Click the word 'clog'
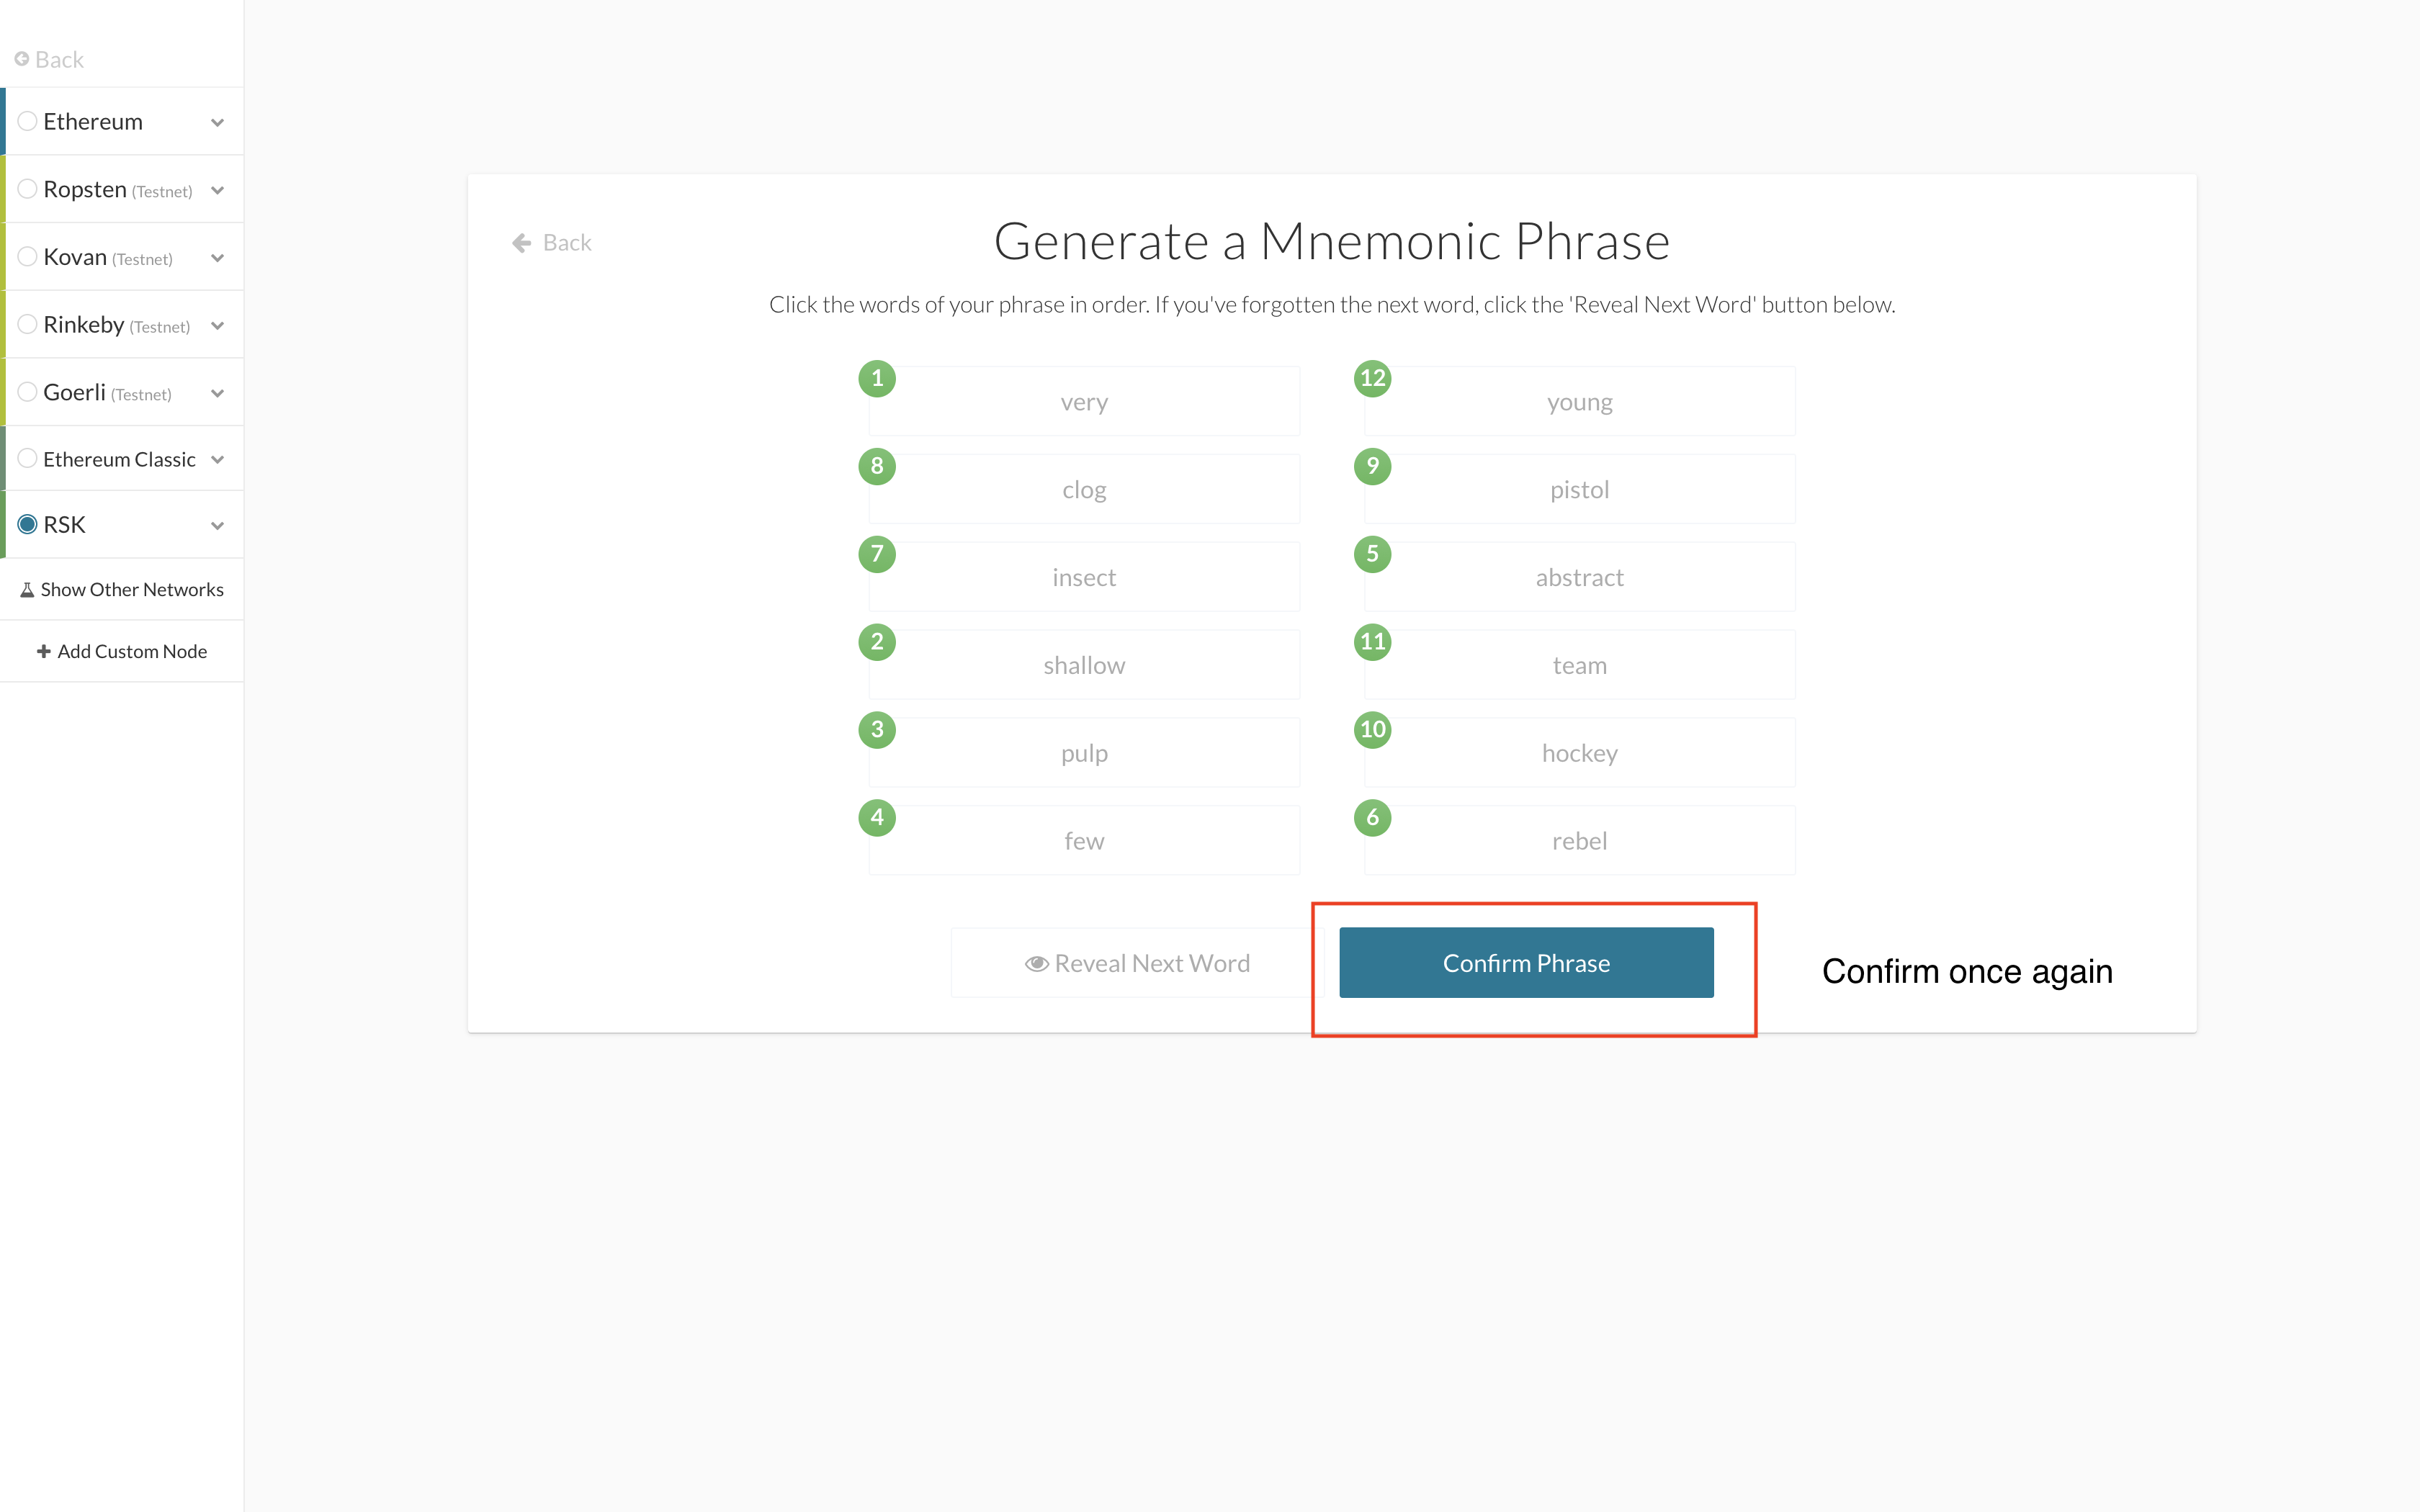This screenshot has width=2420, height=1512. coord(1084,489)
